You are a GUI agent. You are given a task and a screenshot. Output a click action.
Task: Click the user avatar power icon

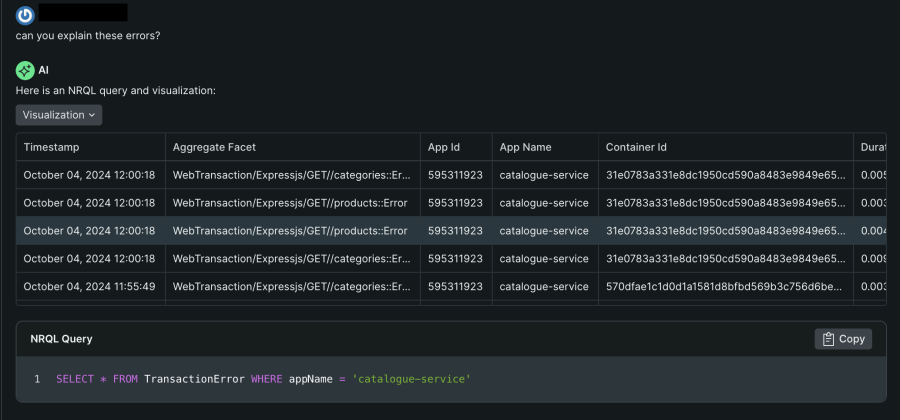(x=25, y=14)
